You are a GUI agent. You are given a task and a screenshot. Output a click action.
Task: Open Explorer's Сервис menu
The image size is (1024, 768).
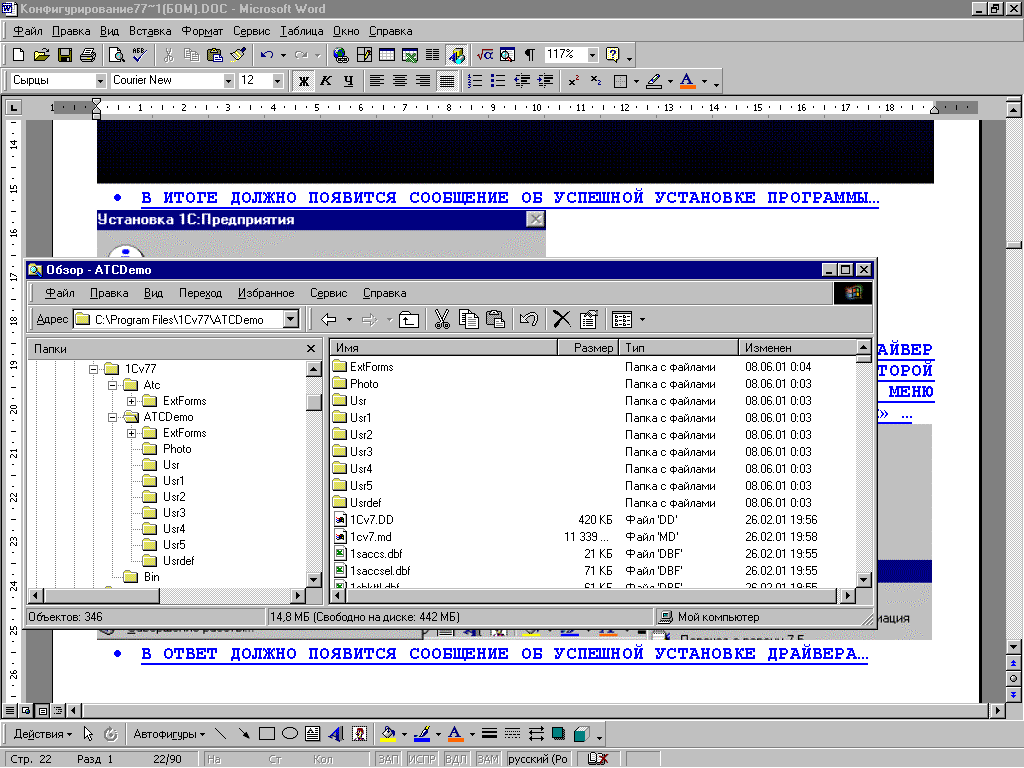click(328, 293)
